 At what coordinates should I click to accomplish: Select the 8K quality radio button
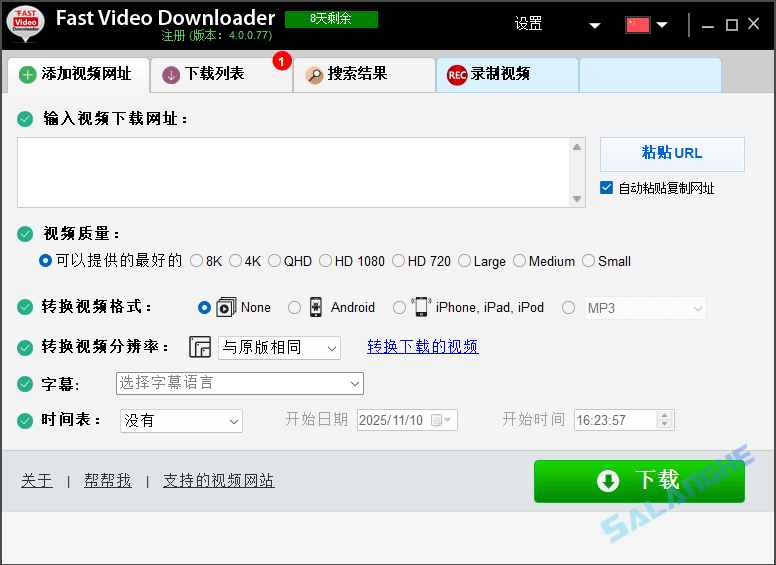click(196, 261)
